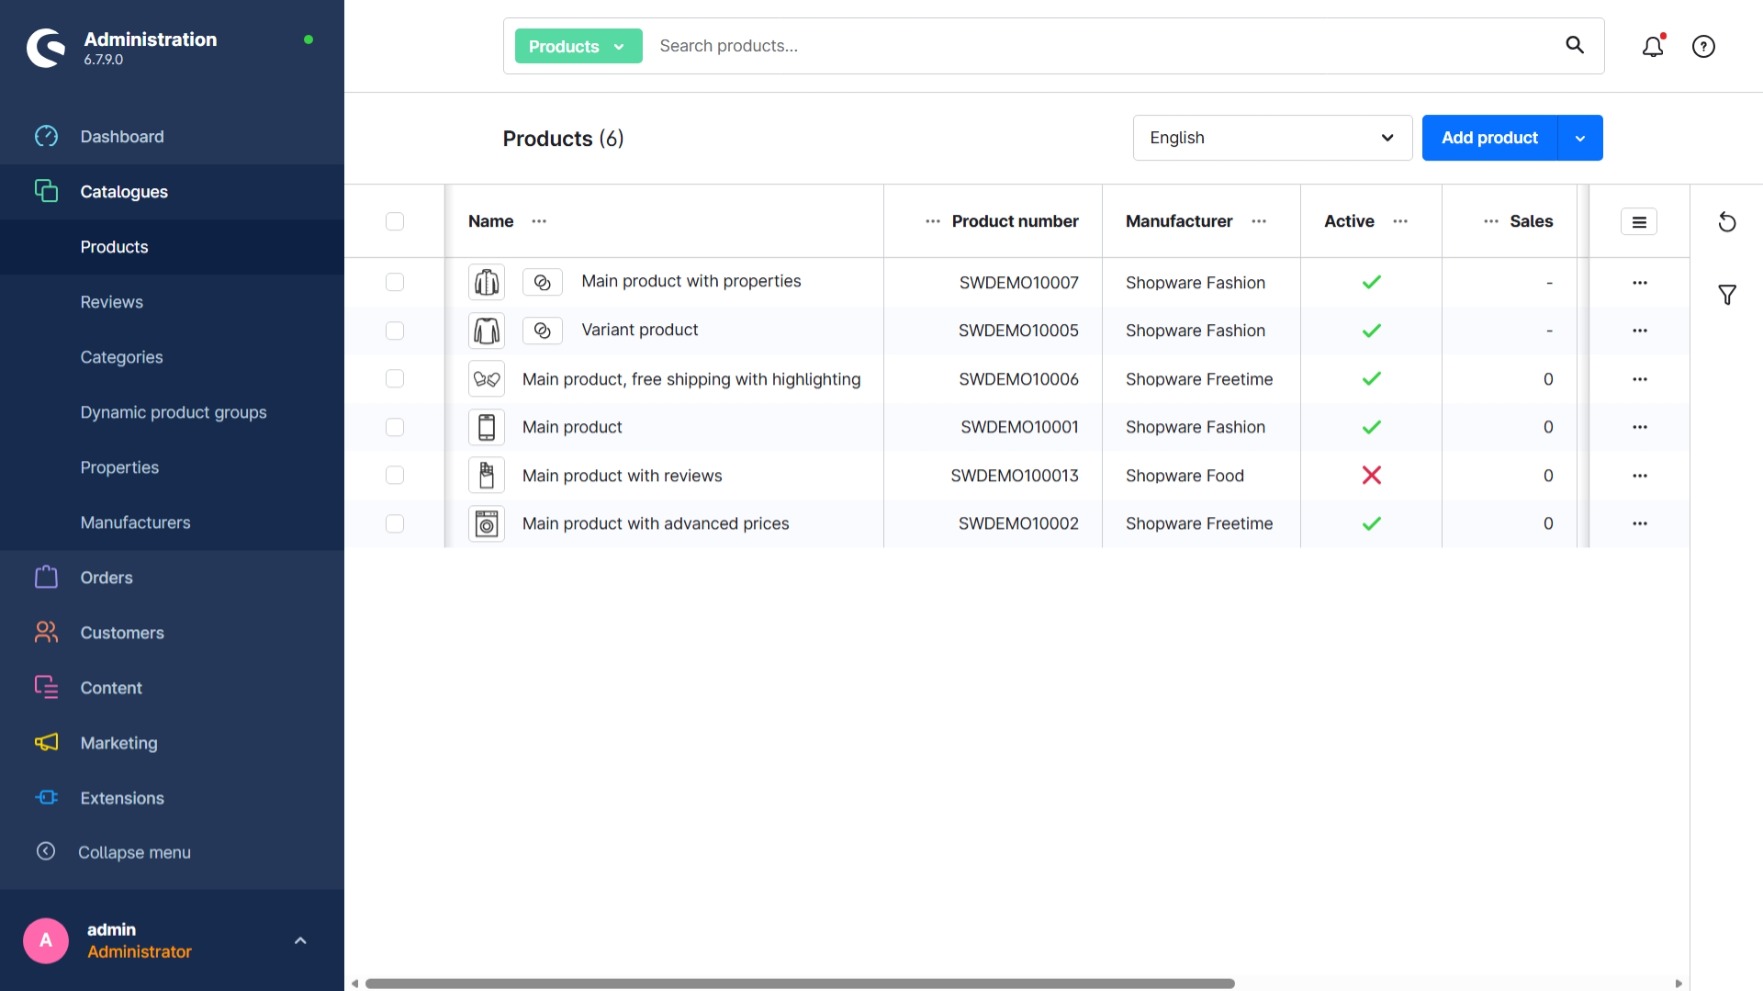Screen dimensions: 1763x991
Task: Click variant icon for Variant product
Action: coord(542,330)
